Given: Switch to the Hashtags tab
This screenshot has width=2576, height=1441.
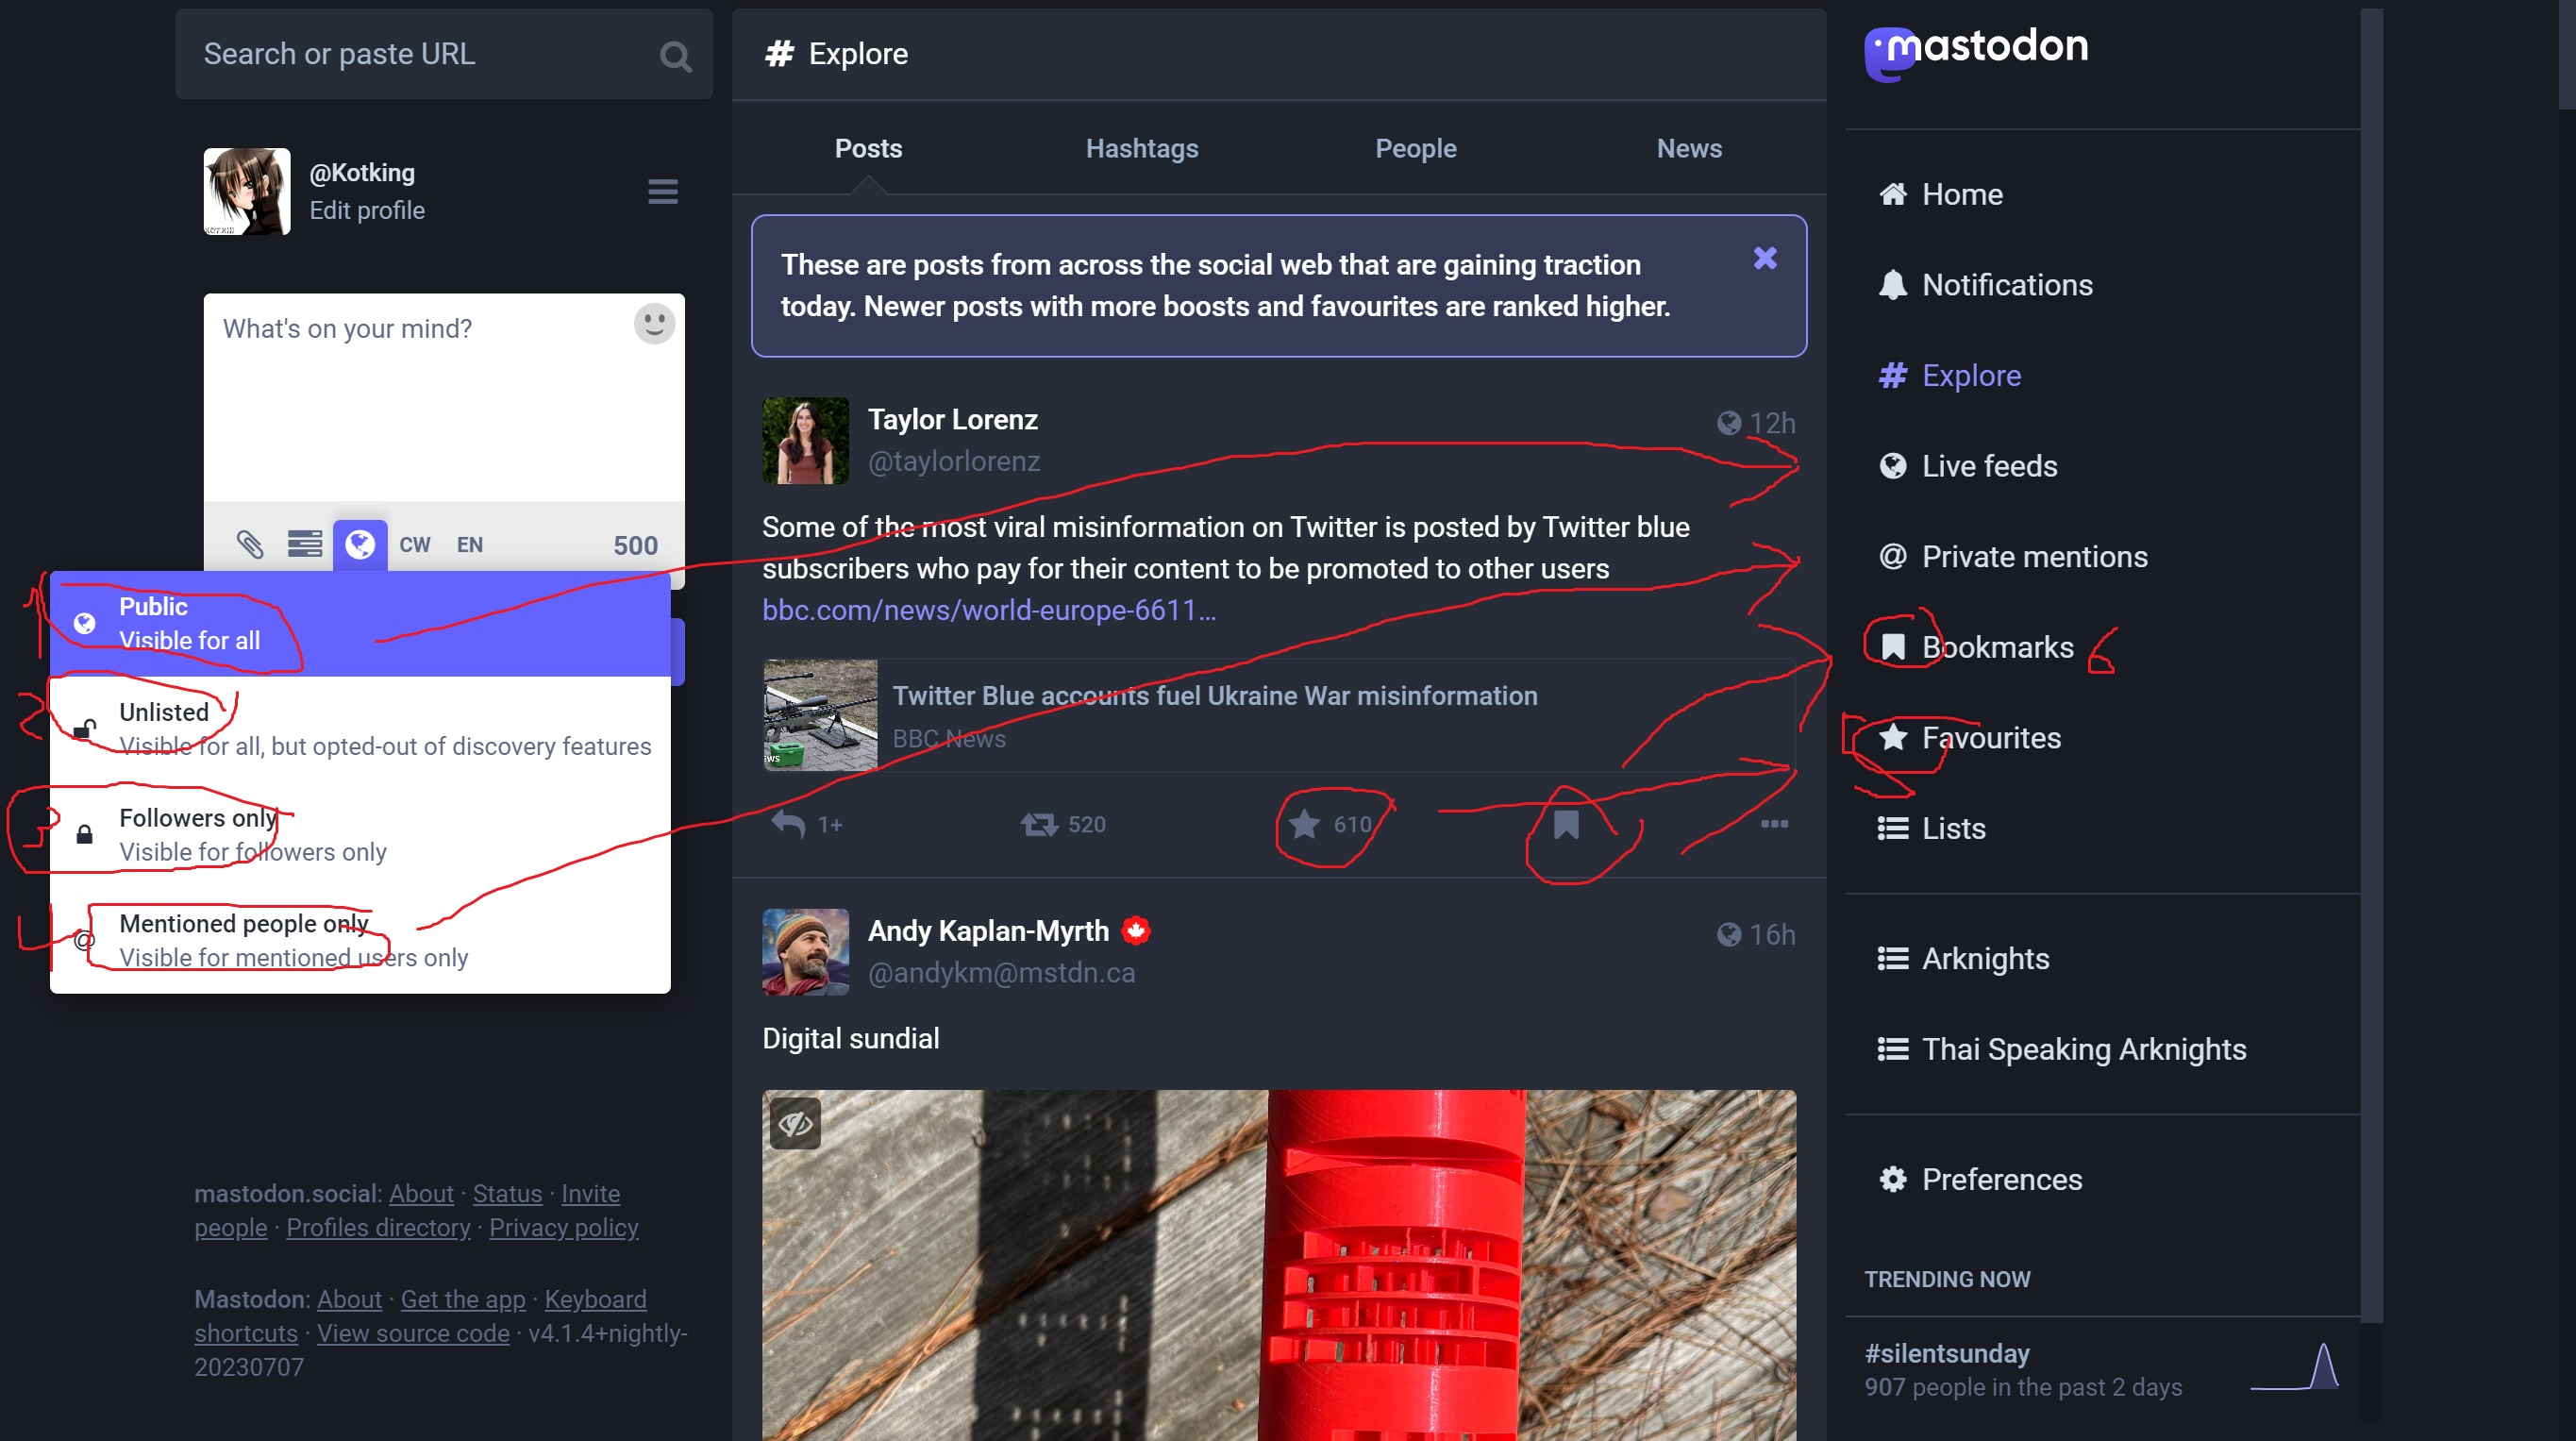Looking at the screenshot, I should click(1142, 148).
